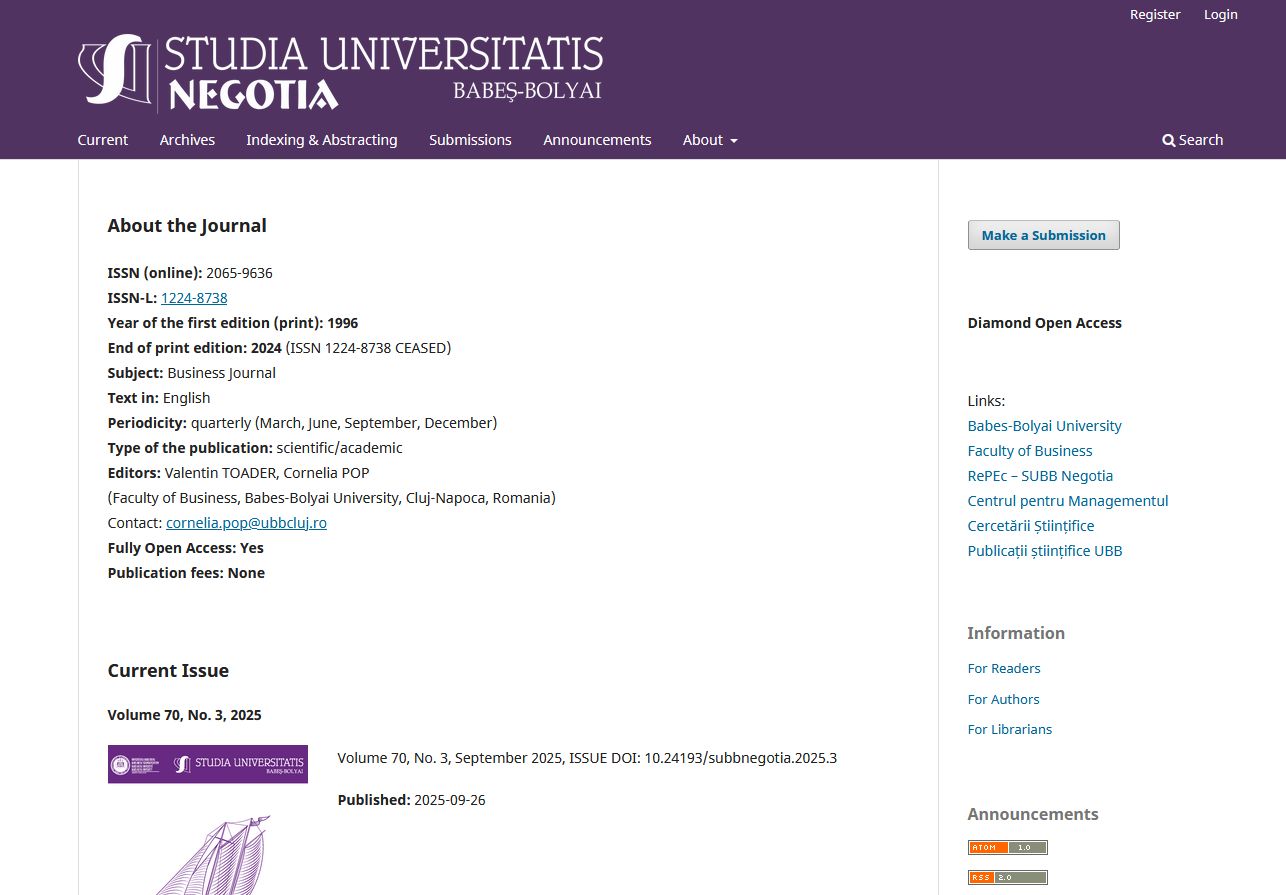Click the About the Journal heading
The height and width of the screenshot is (895, 1286).
[x=187, y=226]
